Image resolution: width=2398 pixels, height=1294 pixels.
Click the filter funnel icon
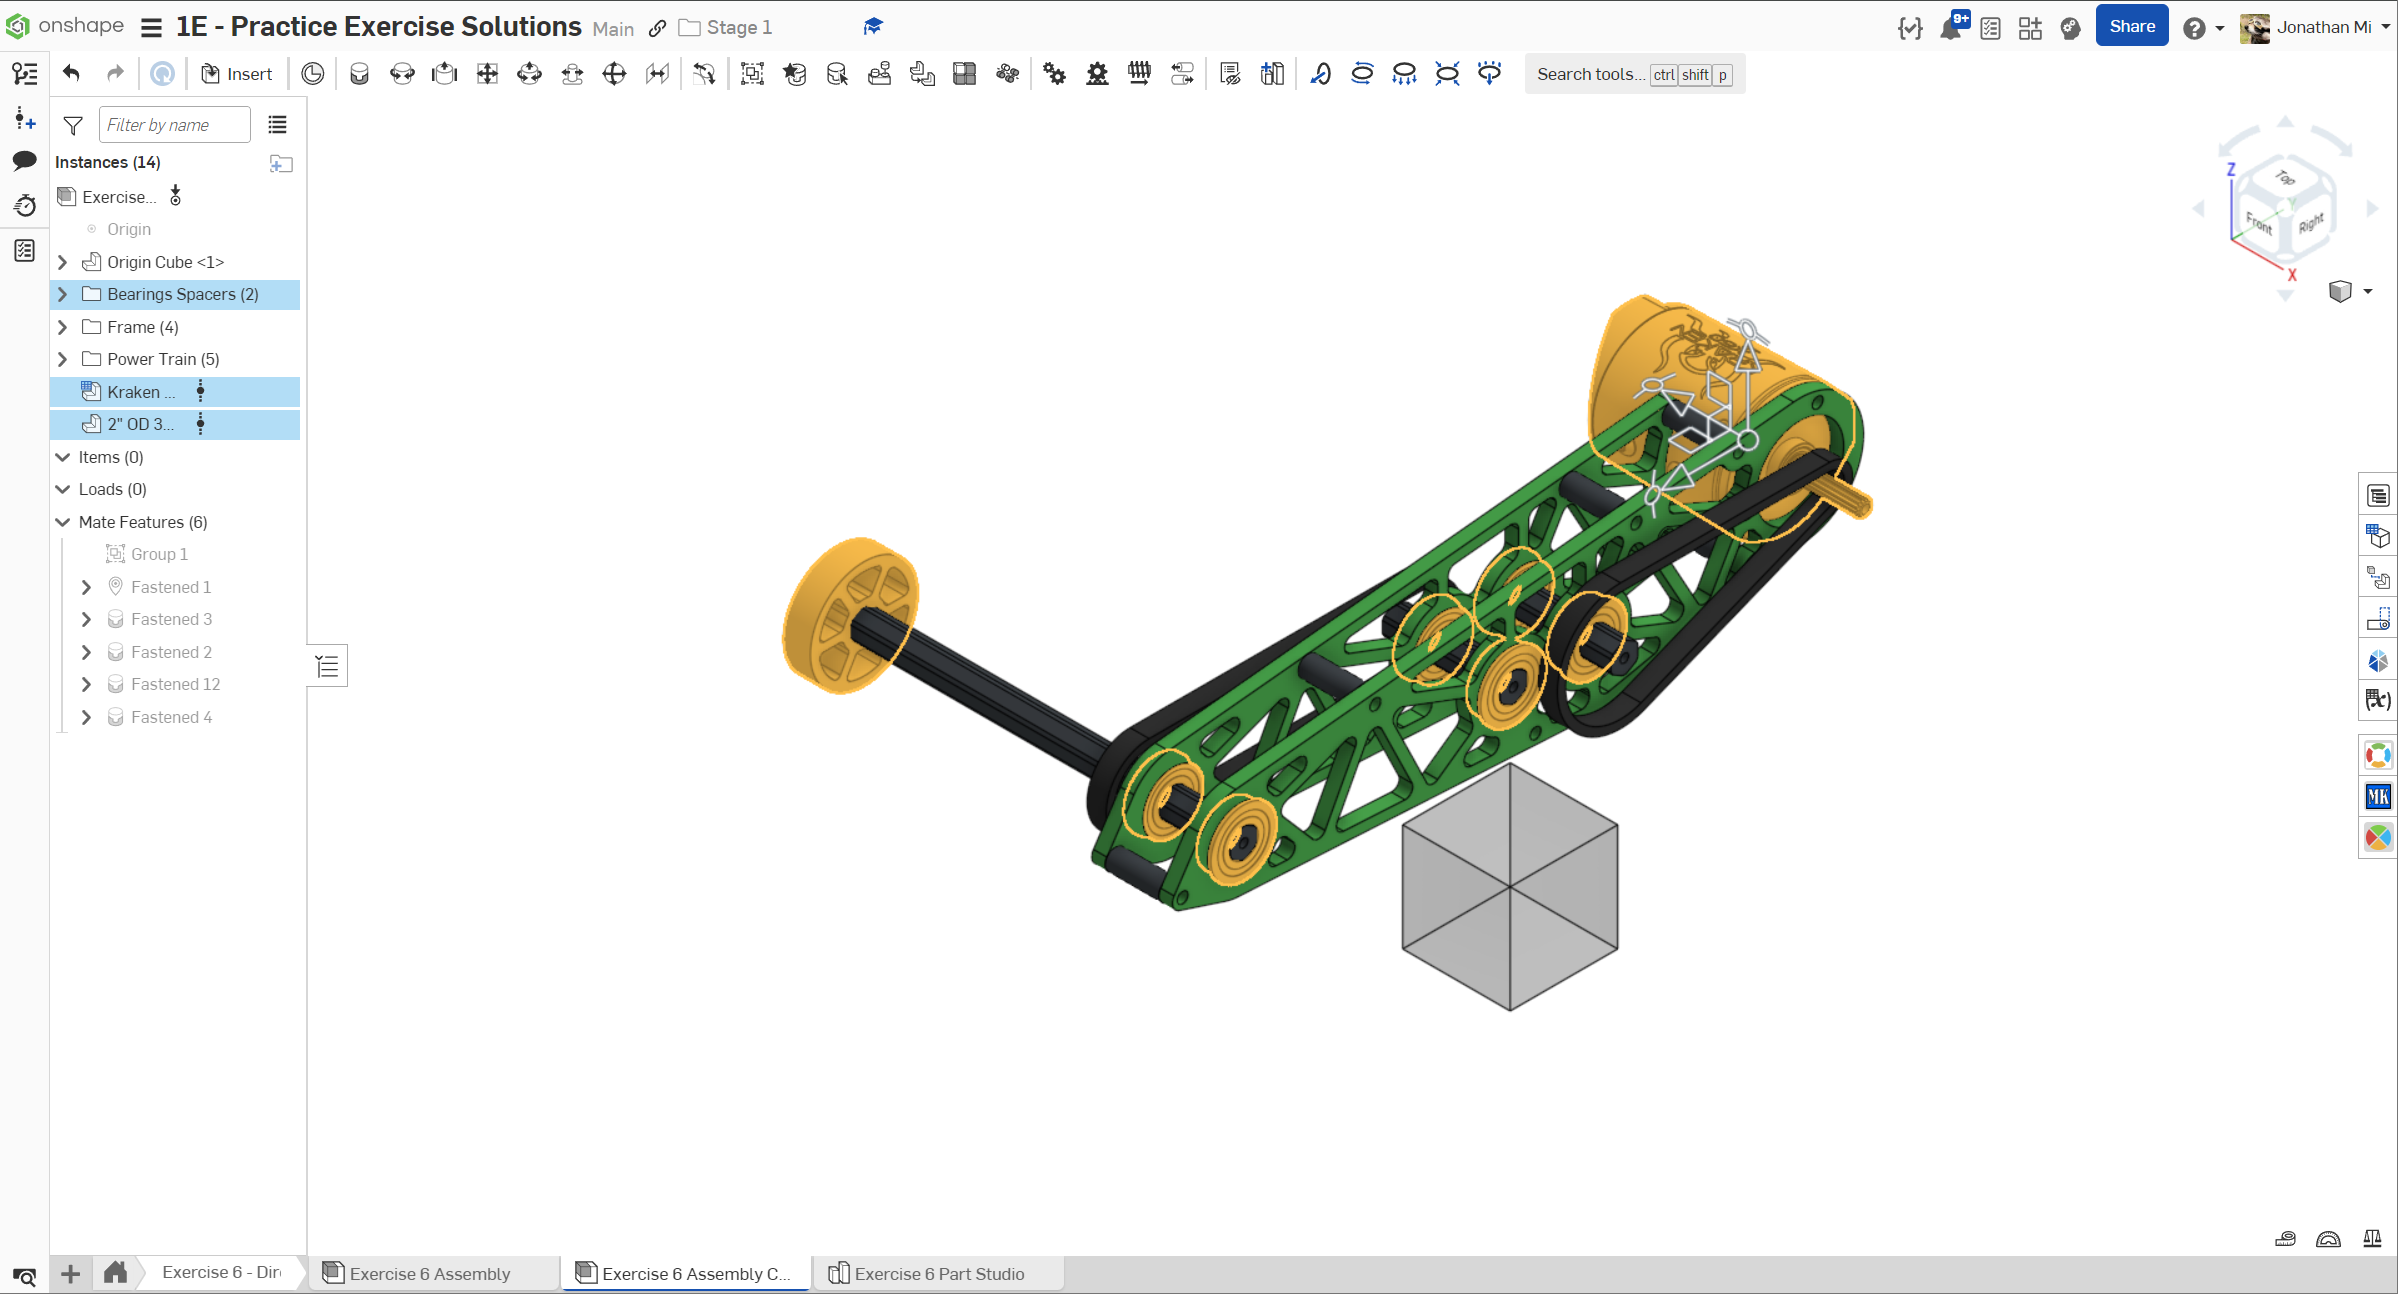[x=73, y=125]
